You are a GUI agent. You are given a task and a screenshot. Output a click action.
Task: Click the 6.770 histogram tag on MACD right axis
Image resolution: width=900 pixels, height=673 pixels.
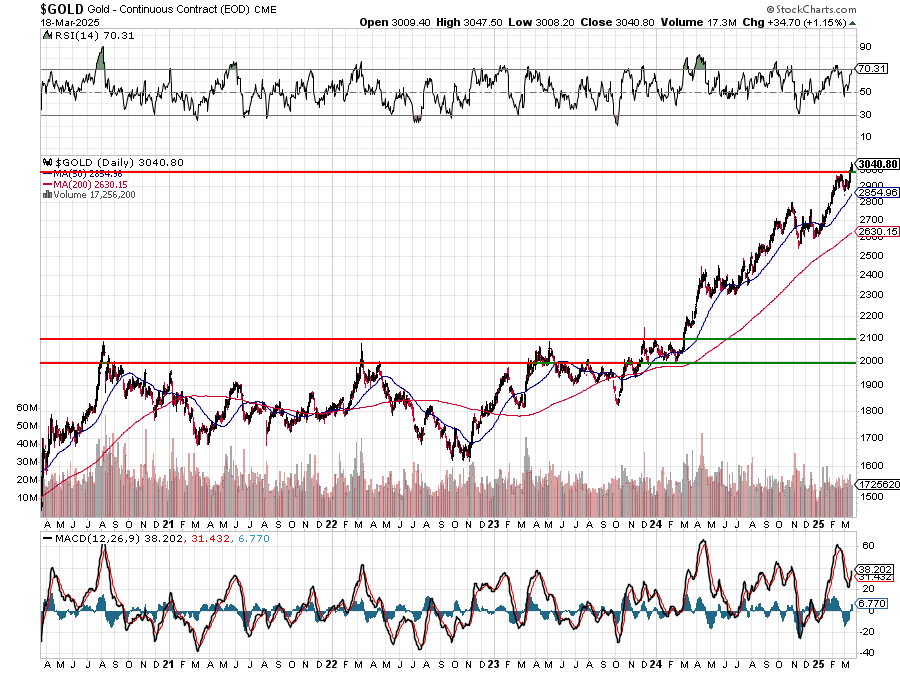(872, 604)
